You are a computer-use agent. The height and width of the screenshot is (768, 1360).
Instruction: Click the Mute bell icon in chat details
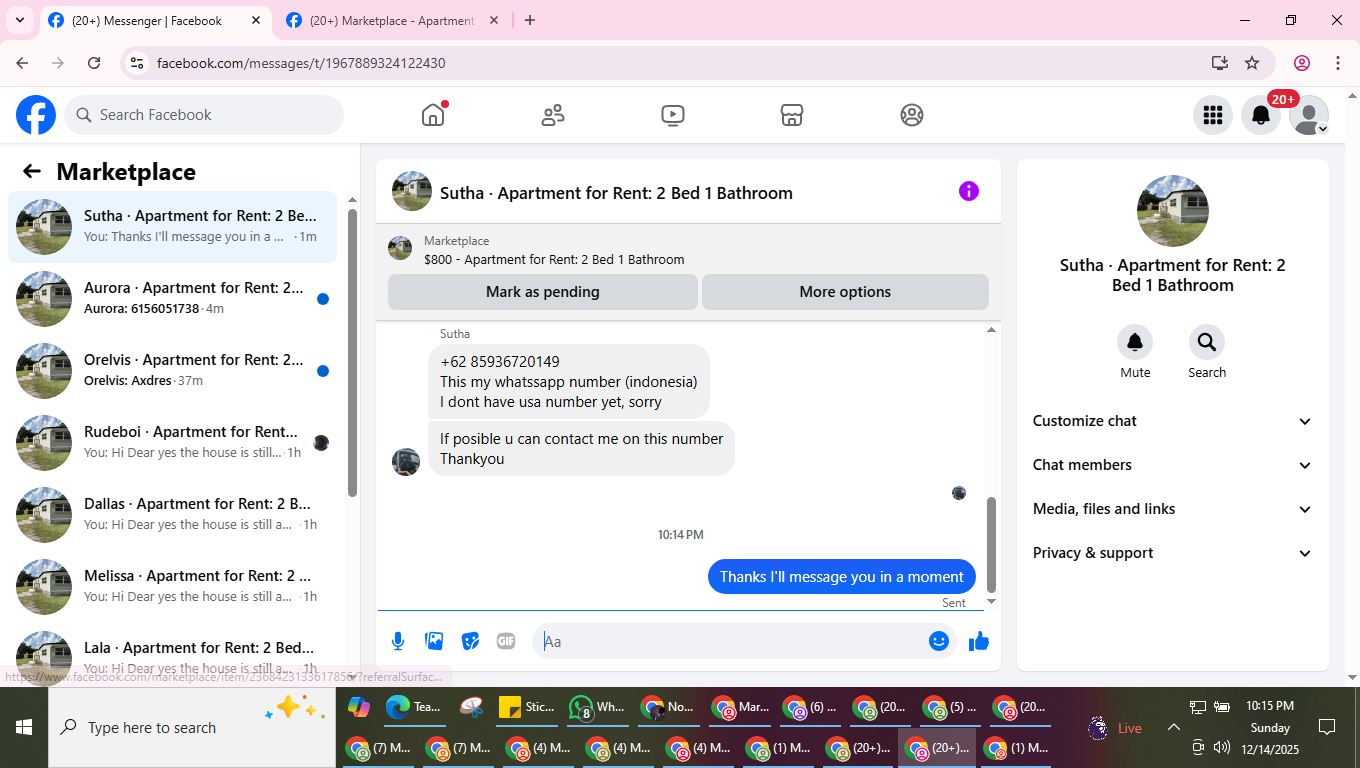1135,342
